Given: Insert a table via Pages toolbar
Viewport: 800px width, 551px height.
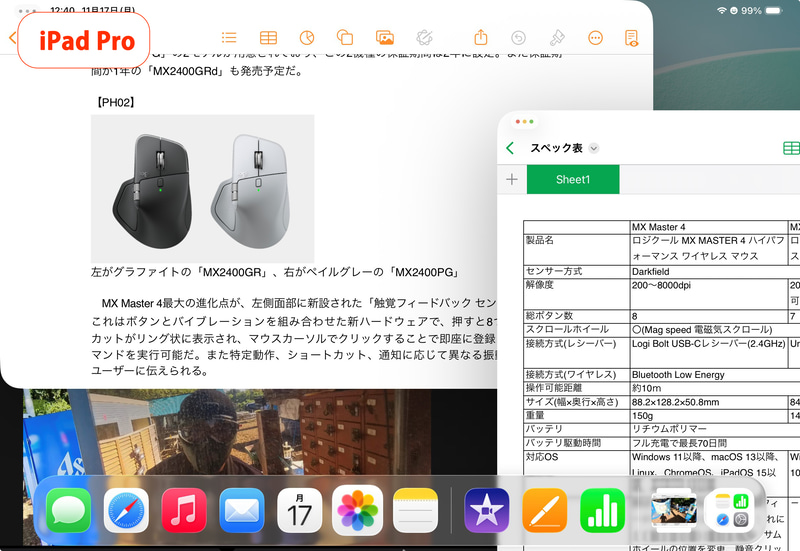Looking at the screenshot, I should coord(268,37).
